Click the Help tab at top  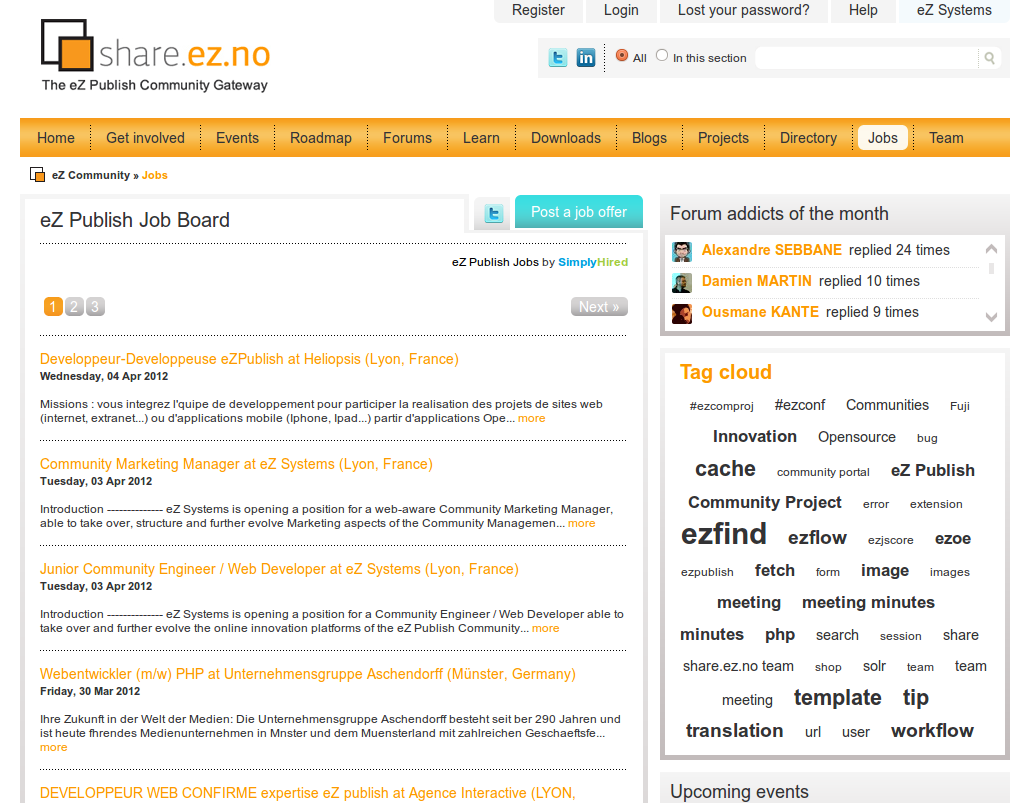coord(863,11)
